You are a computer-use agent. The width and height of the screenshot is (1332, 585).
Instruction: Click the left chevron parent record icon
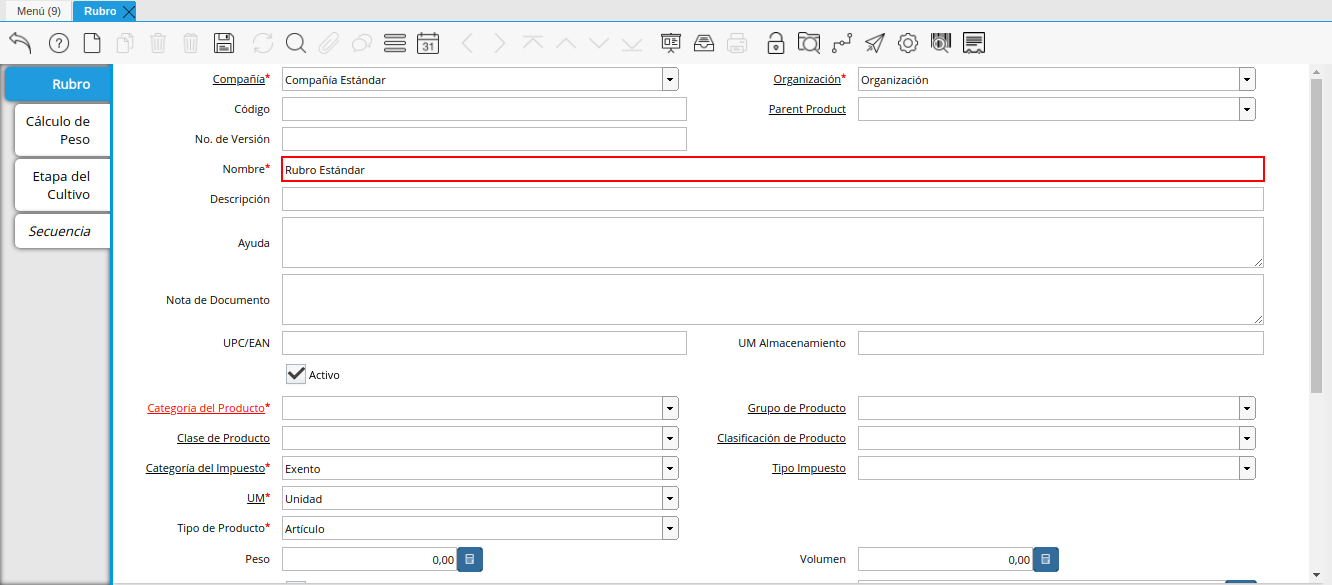coord(467,43)
